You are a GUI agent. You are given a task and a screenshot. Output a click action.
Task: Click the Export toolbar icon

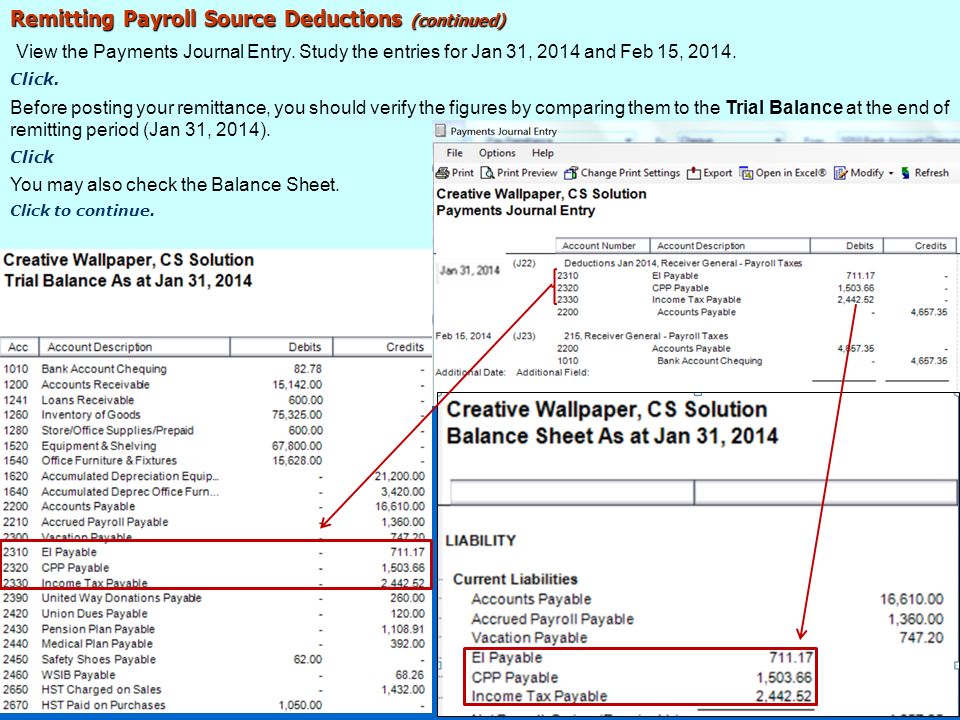tap(694, 173)
